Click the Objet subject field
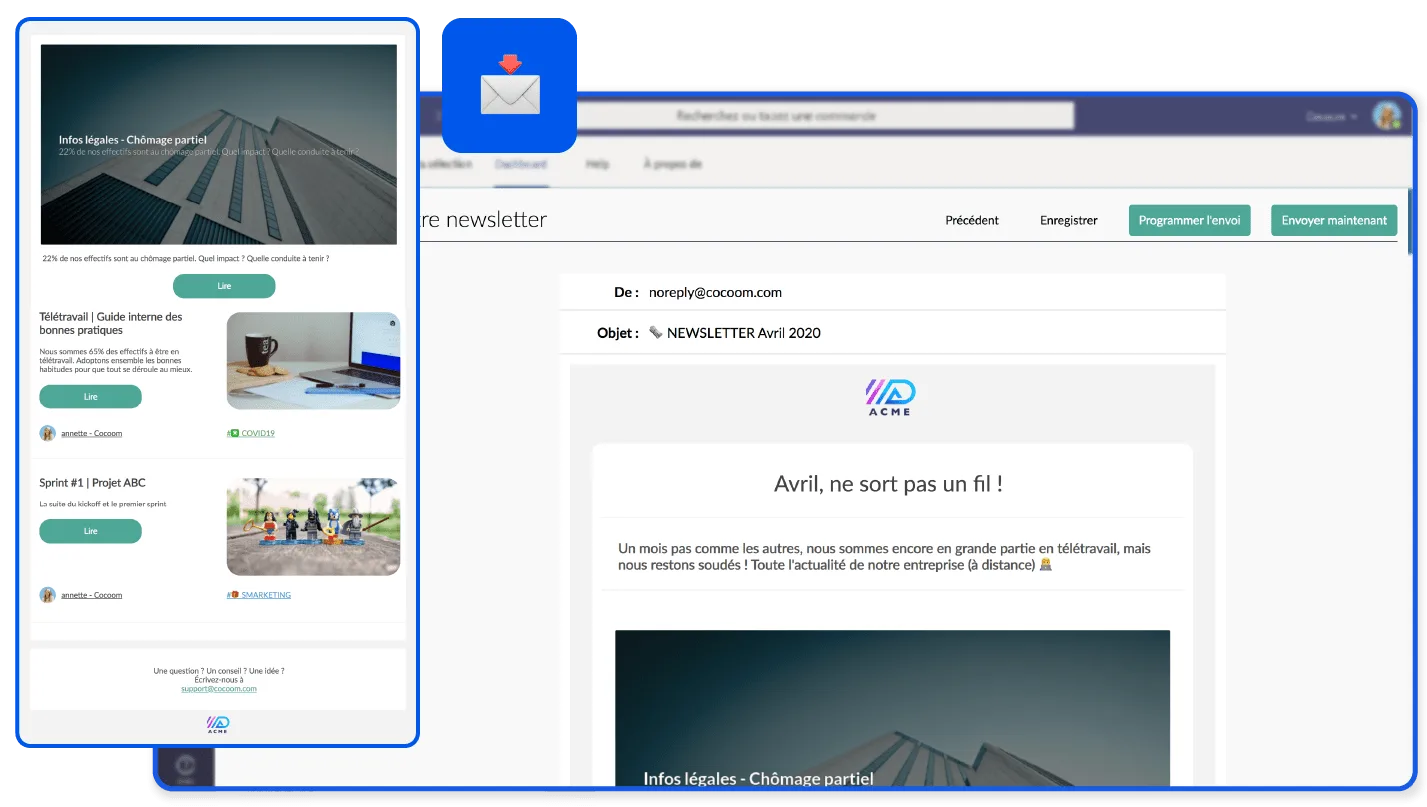This screenshot has width=1427, height=807. coord(892,332)
